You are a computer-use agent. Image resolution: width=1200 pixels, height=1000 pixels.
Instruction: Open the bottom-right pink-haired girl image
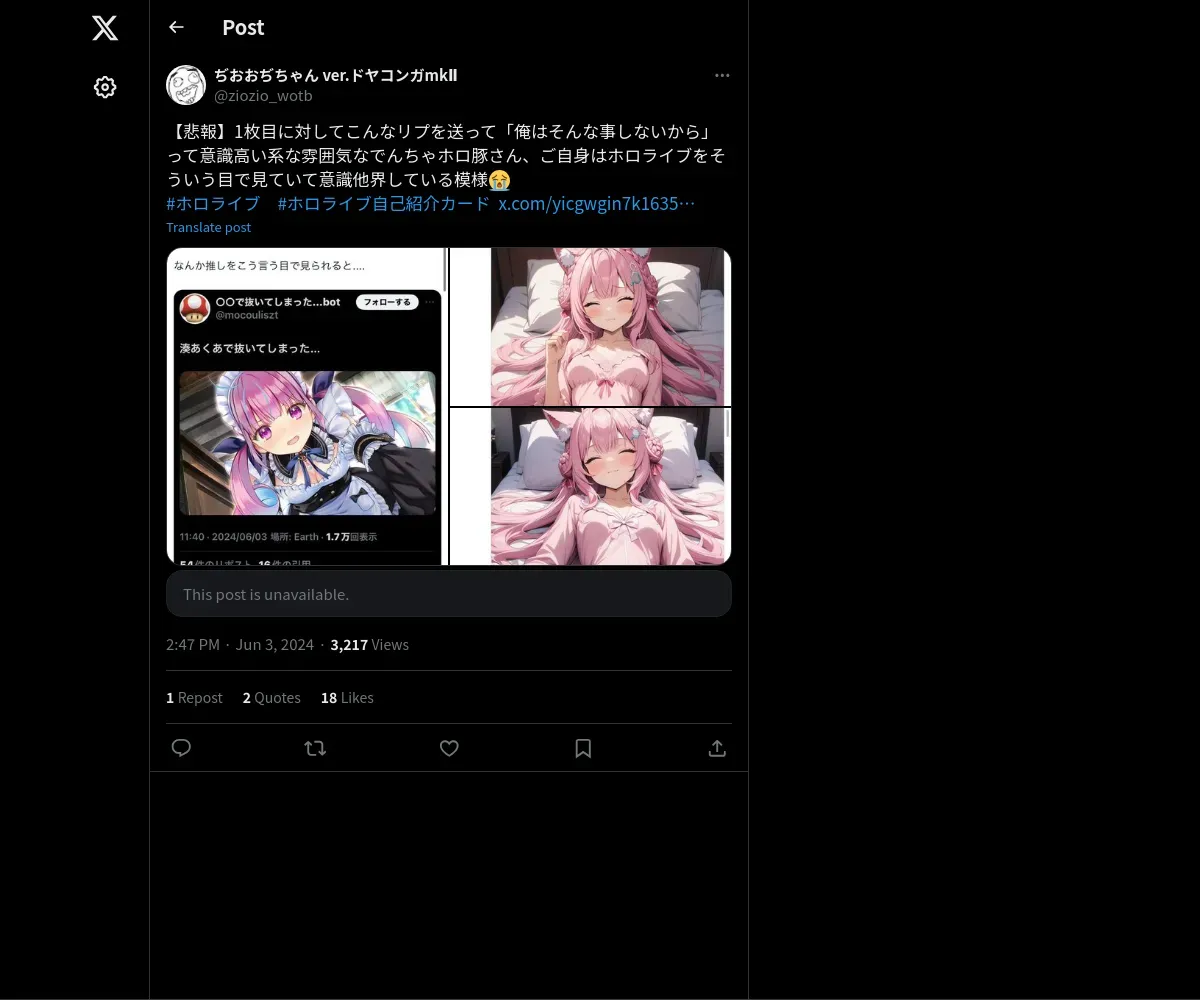590,486
